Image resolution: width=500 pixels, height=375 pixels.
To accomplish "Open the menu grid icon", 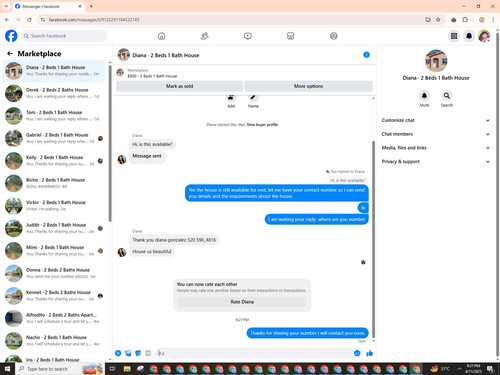I will (x=454, y=36).
